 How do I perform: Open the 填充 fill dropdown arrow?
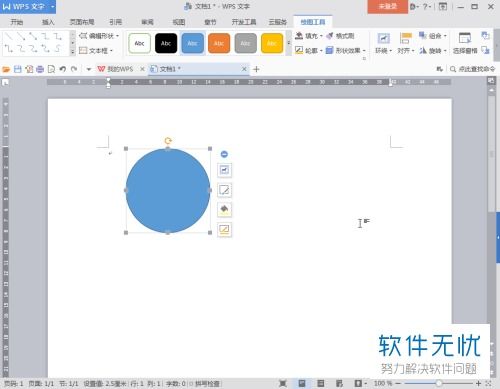click(x=321, y=36)
